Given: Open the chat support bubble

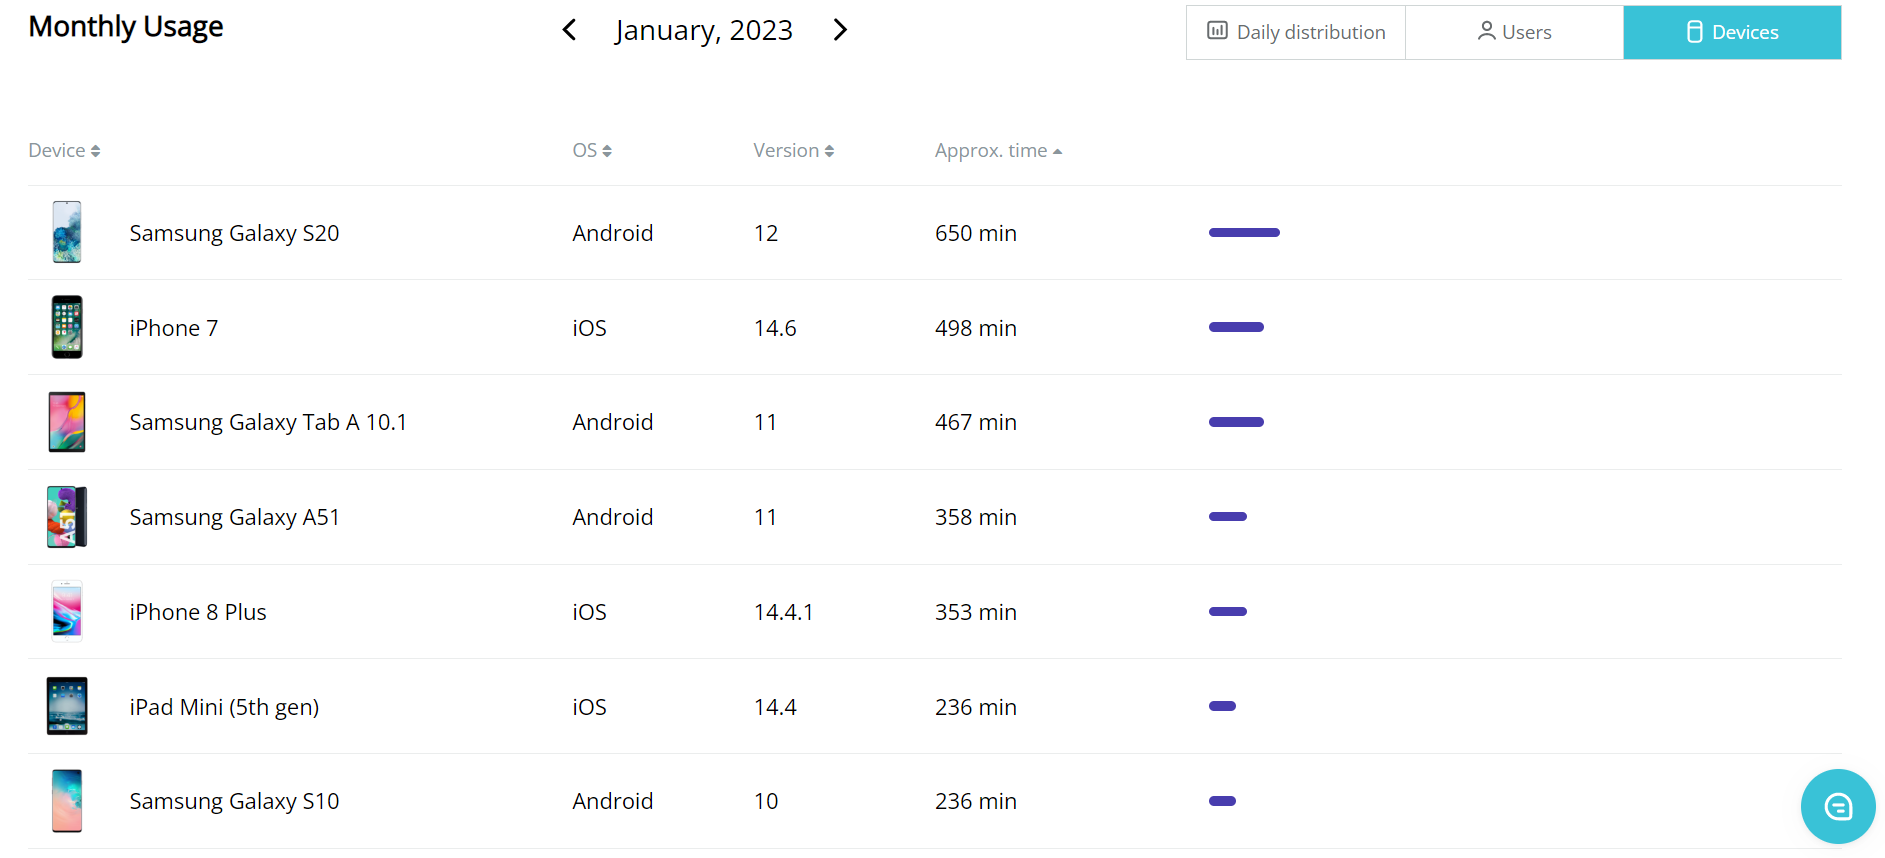Looking at the screenshot, I should (x=1838, y=806).
